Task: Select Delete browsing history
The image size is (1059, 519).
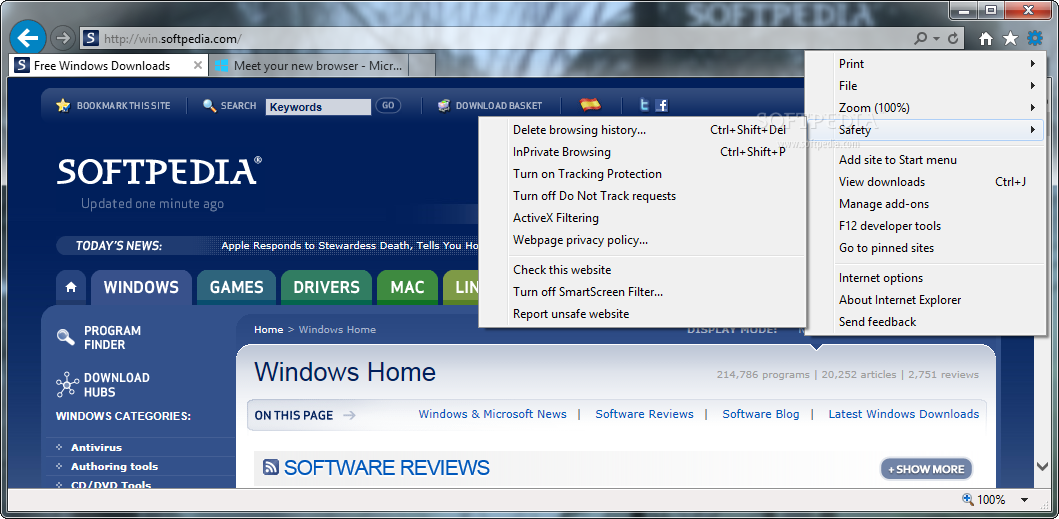Action: (642, 130)
